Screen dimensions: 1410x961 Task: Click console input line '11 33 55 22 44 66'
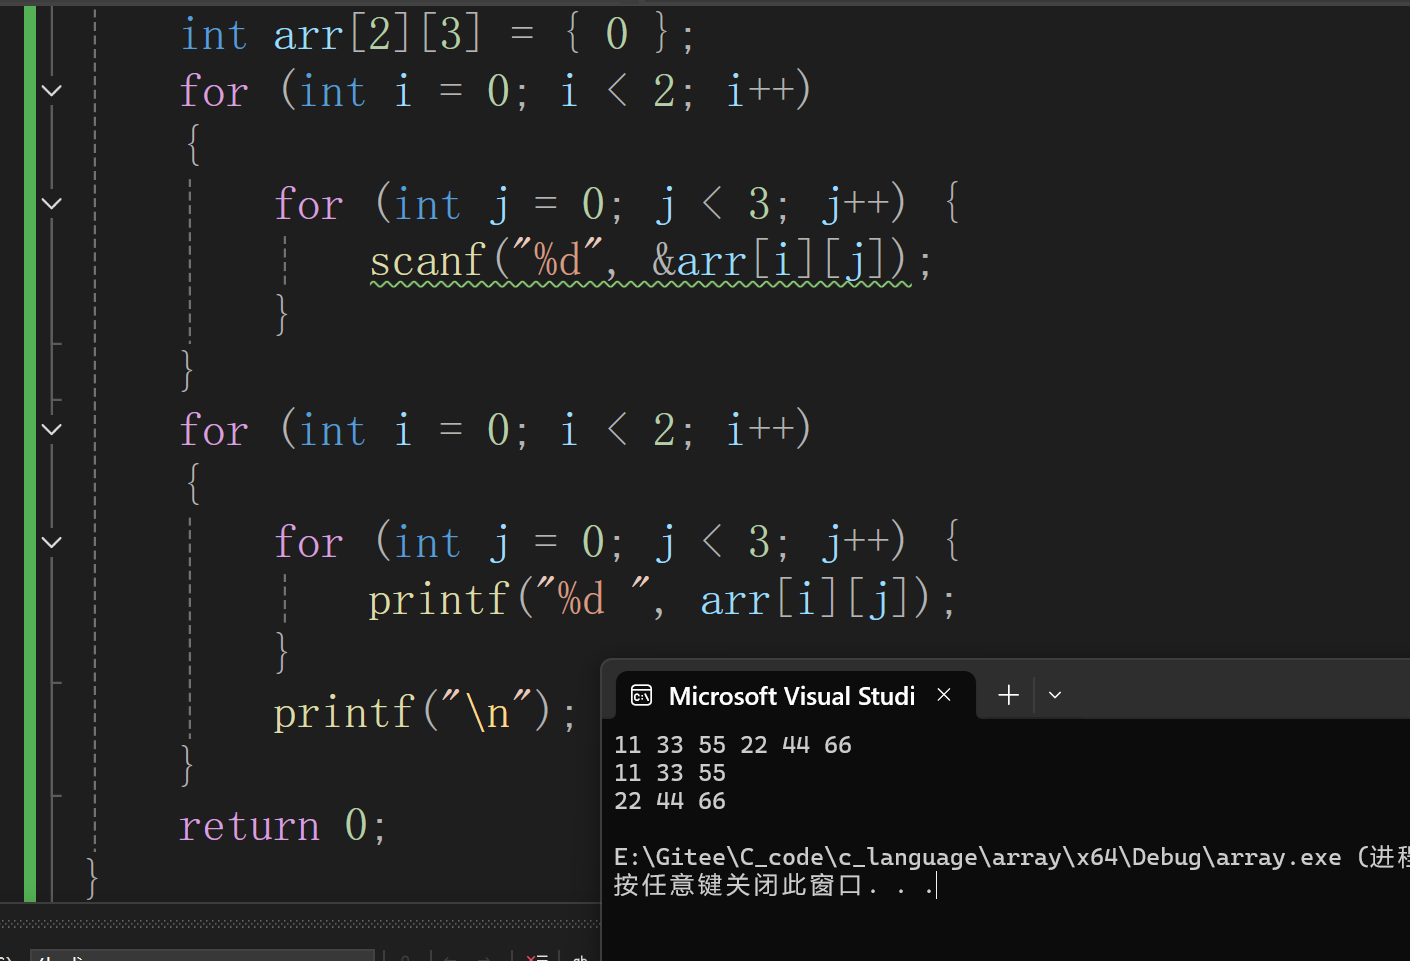pyautogui.click(x=733, y=745)
